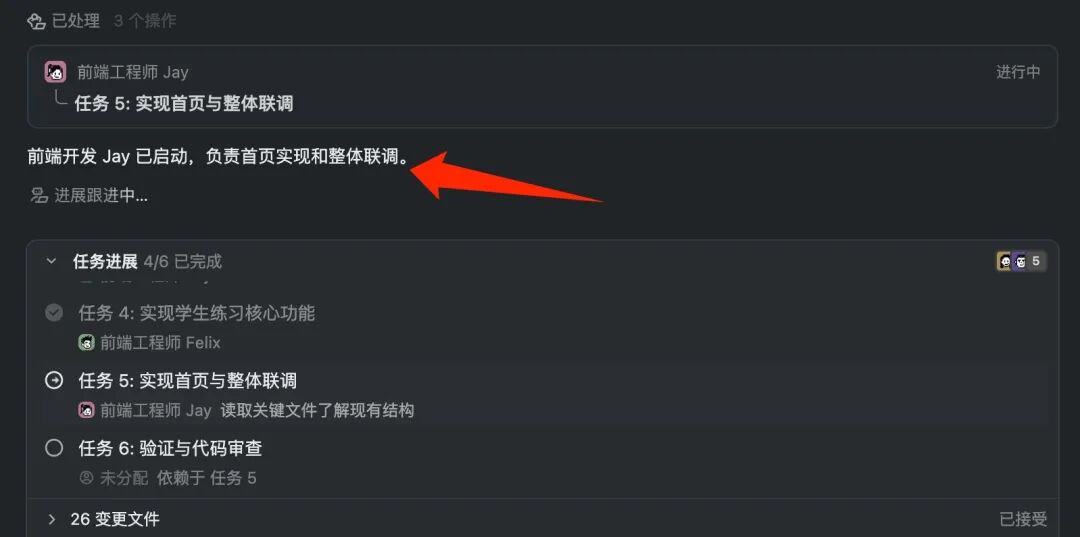The image size is (1080, 537).
Task: Expand the 已处理 3 个操作 summary
Action: pyautogui.click(x=102, y=21)
